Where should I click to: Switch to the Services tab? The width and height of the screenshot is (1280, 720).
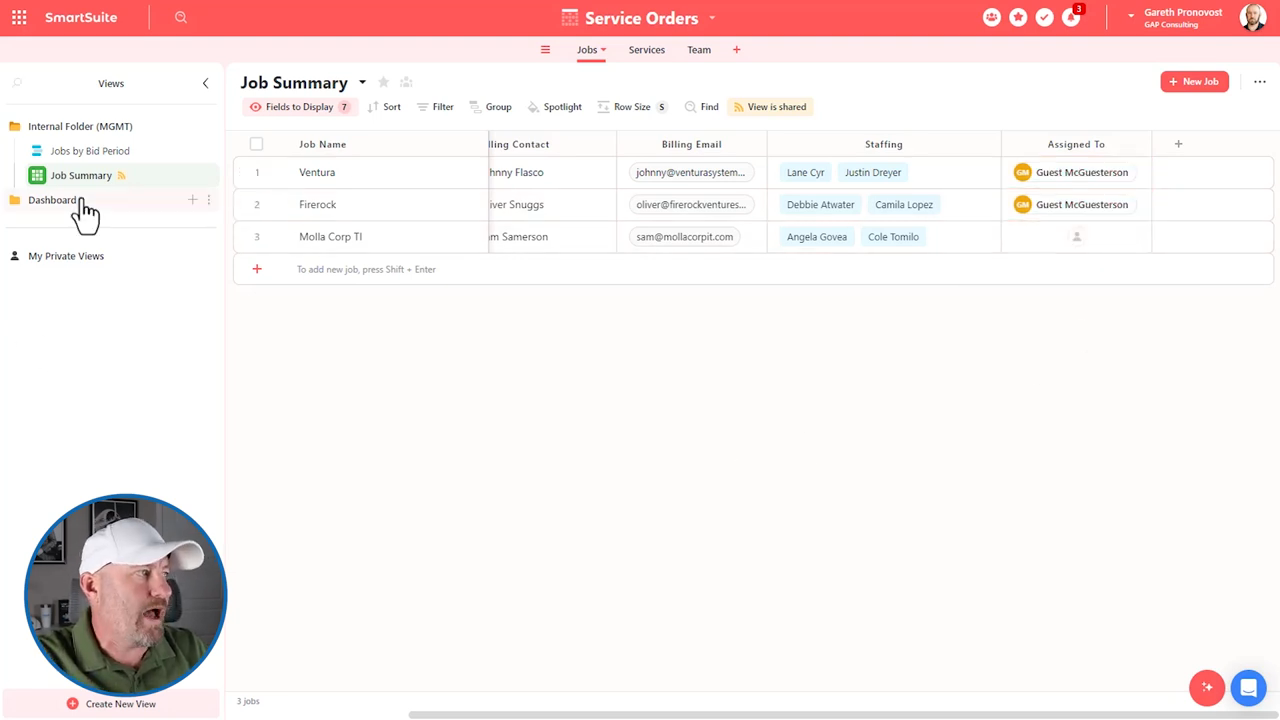pyautogui.click(x=647, y=50)
